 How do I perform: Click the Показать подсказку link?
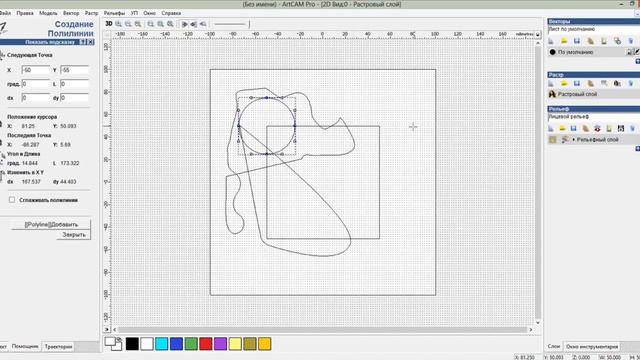(50, 42)
